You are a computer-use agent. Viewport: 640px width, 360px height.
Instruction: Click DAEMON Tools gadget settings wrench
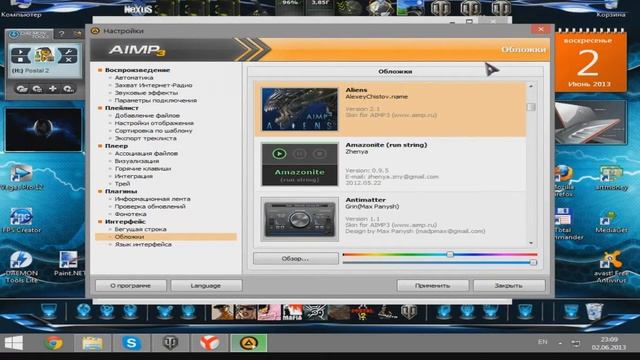click(68, 51)
